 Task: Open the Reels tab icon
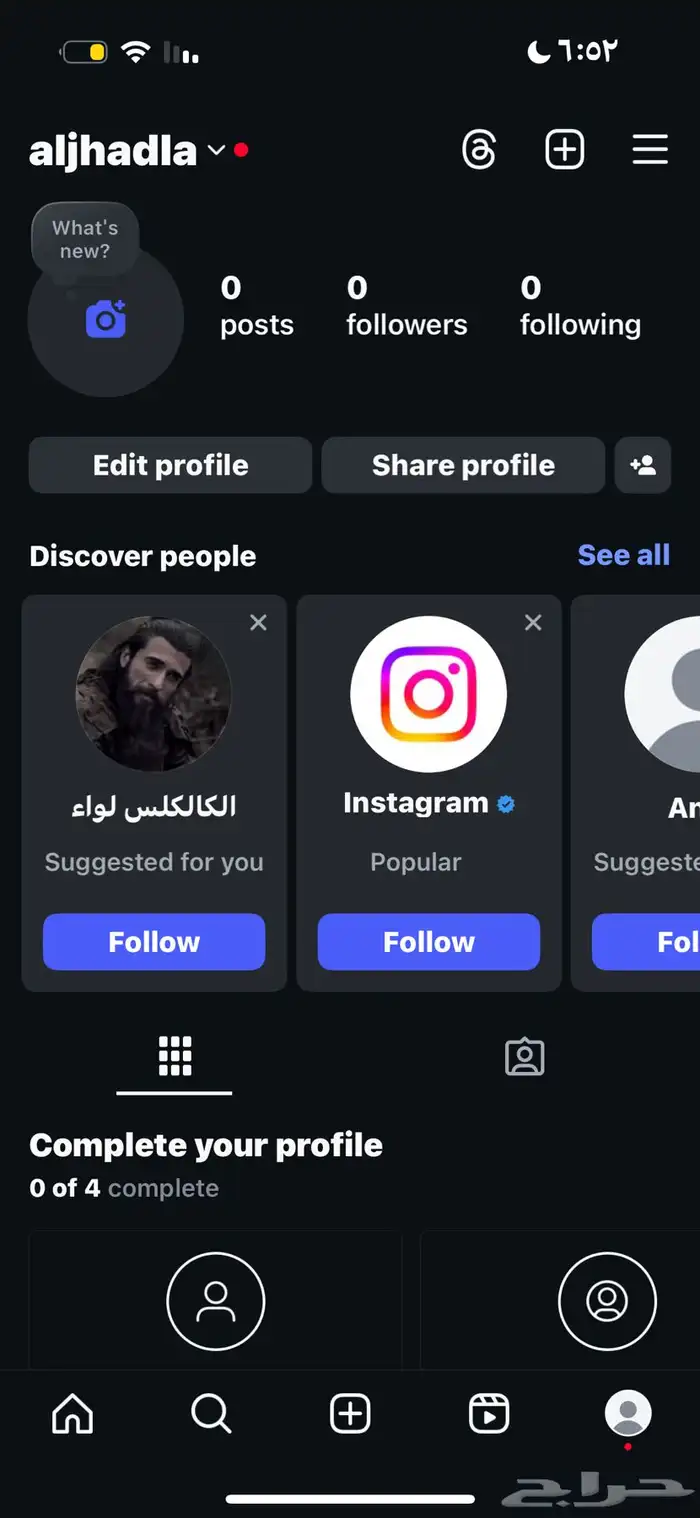click(x=489, y=1414)
